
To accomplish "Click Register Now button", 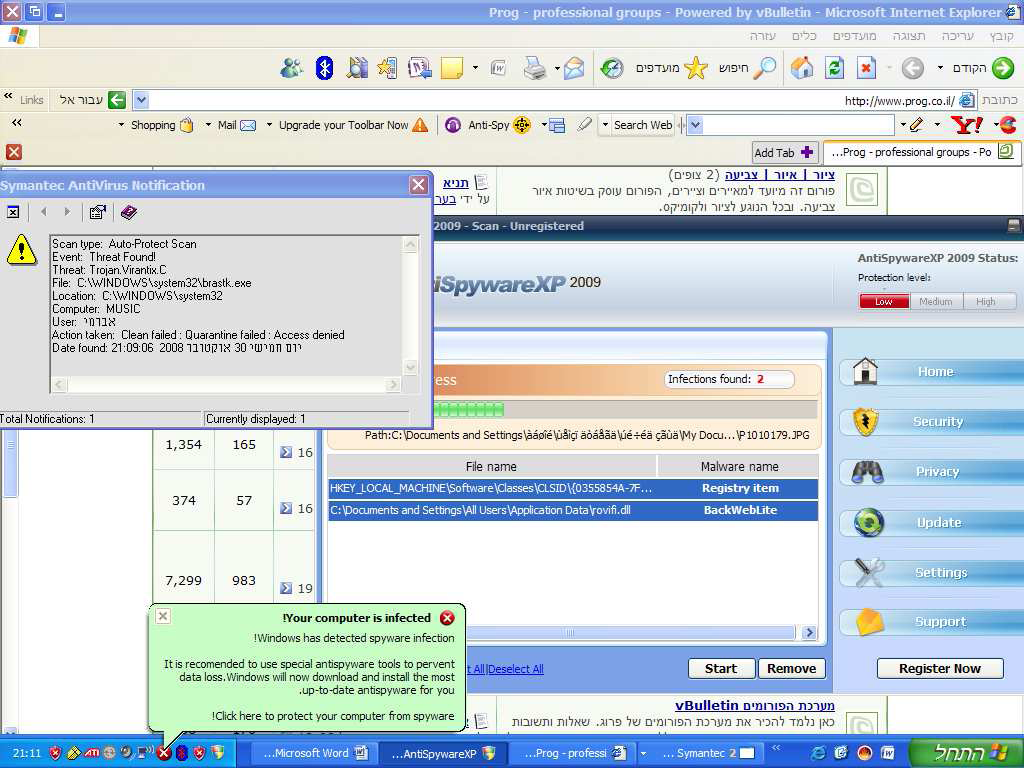I will coord(940,669).
